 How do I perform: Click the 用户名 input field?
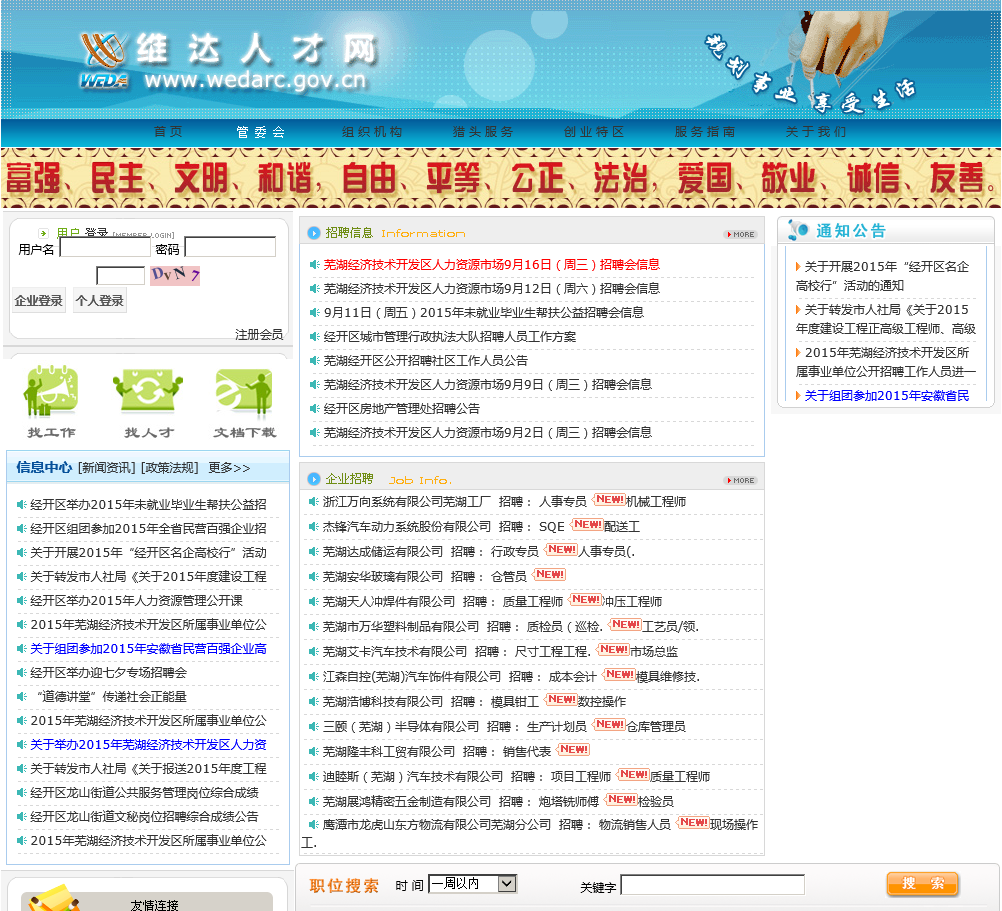[x=105, y=247]
